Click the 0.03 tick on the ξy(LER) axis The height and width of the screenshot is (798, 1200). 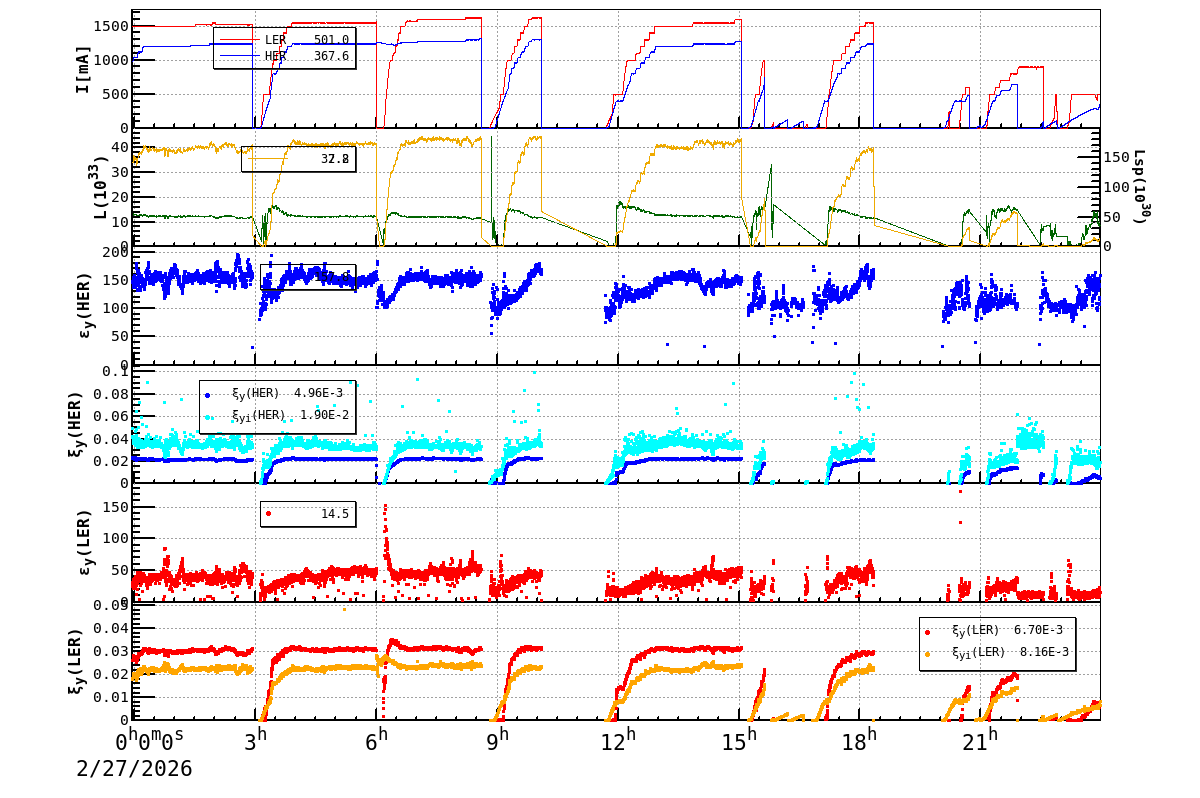tap(110, 651)
